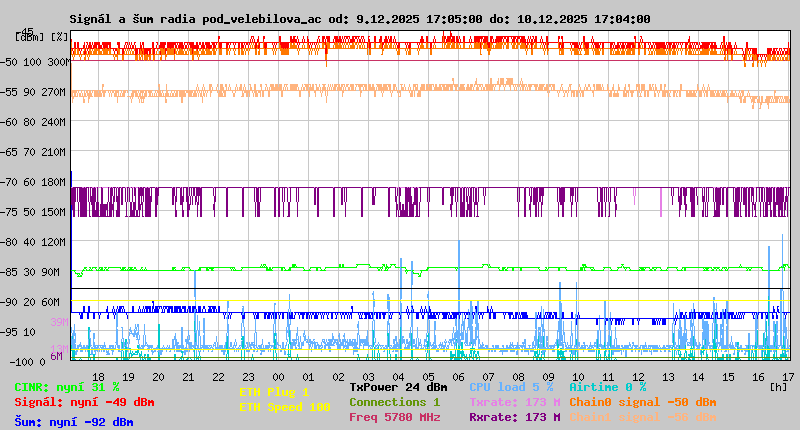This screenshot has width=800, height=430.
Task: Click the 'Airtime 0 %' legend text
Action: [x=607, y=387]
